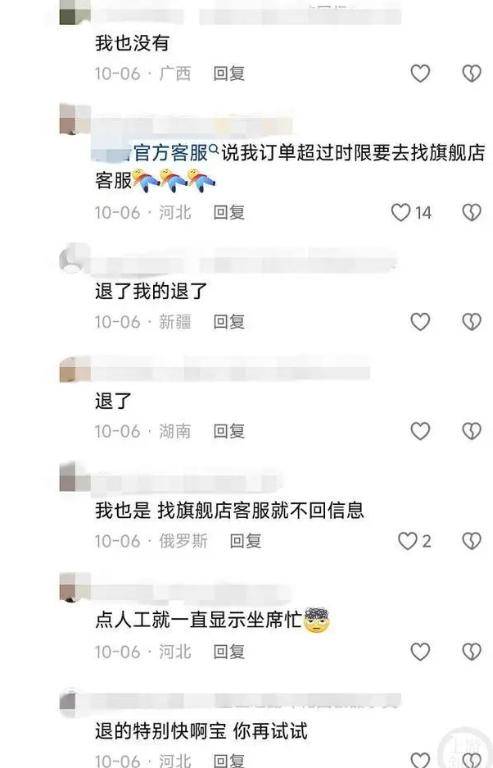Dislike the 湖南 comment '退了'
This screenshot has height=768, width=493.
click(x=472, y=431)
